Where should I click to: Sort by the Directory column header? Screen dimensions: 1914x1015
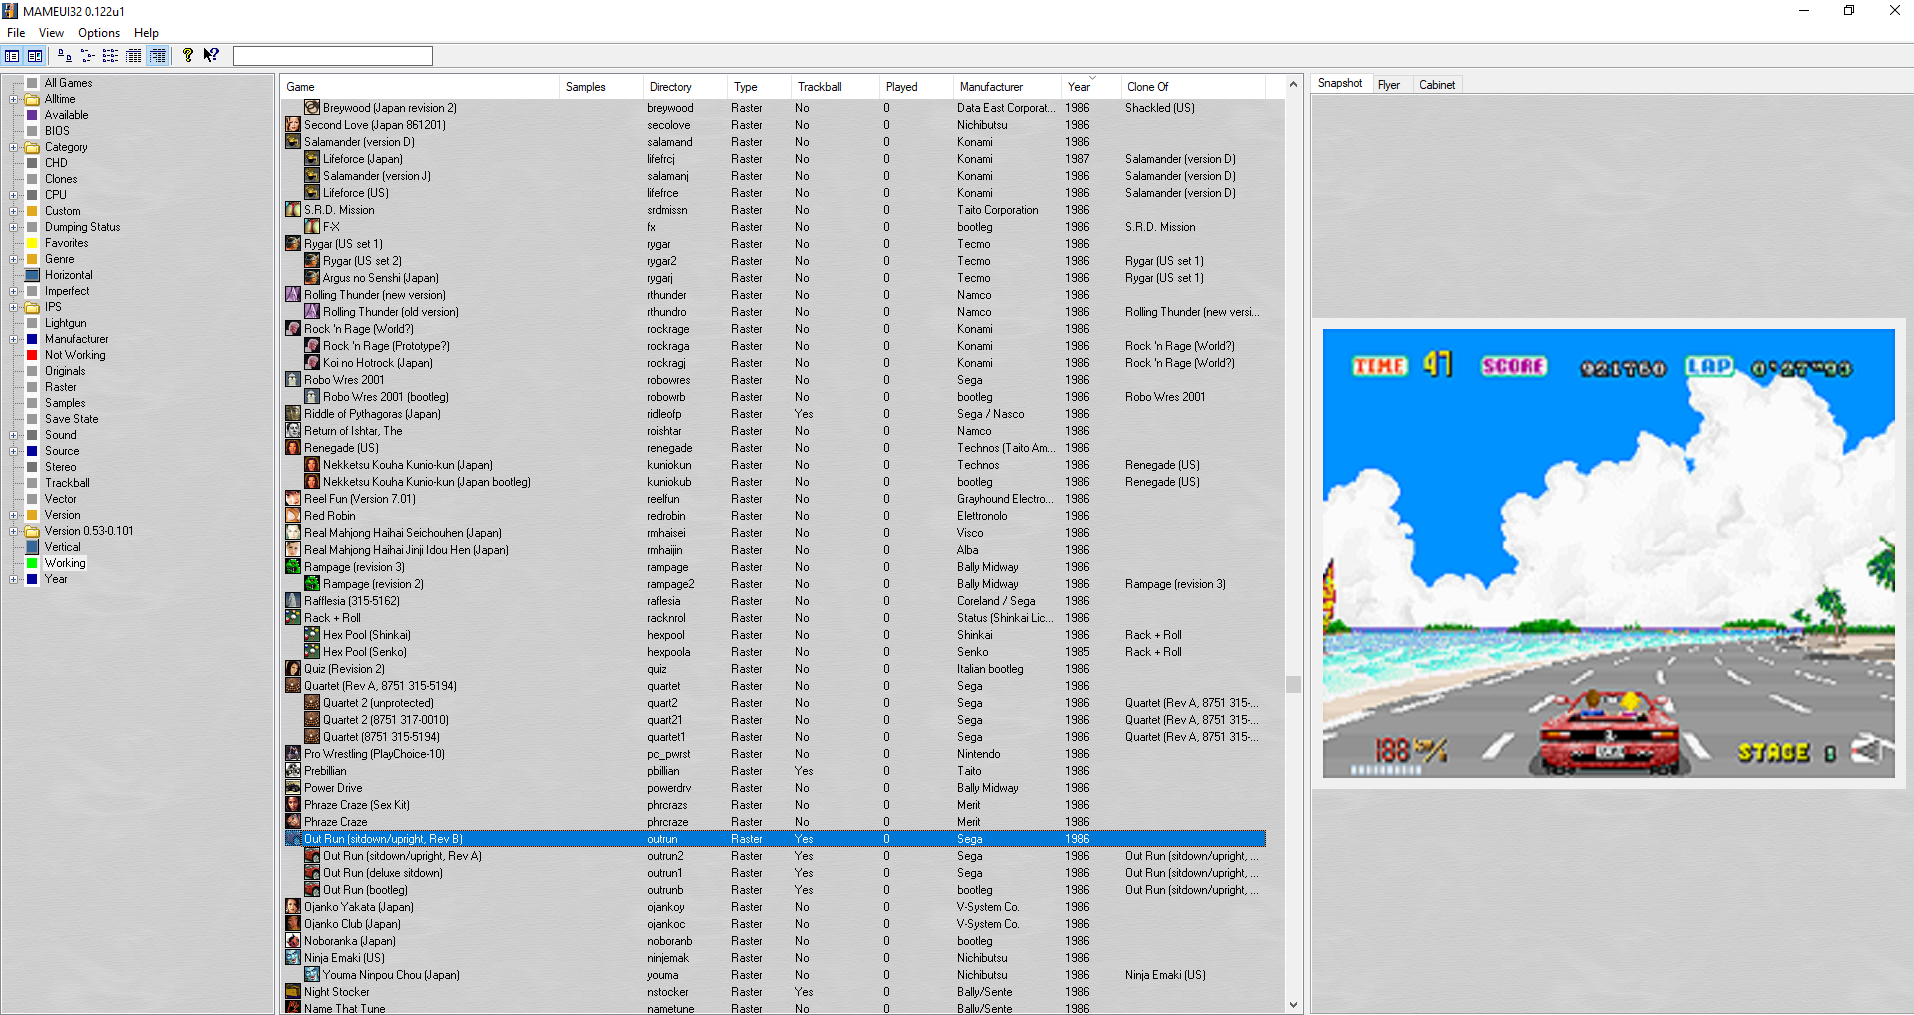coord(684,87)
